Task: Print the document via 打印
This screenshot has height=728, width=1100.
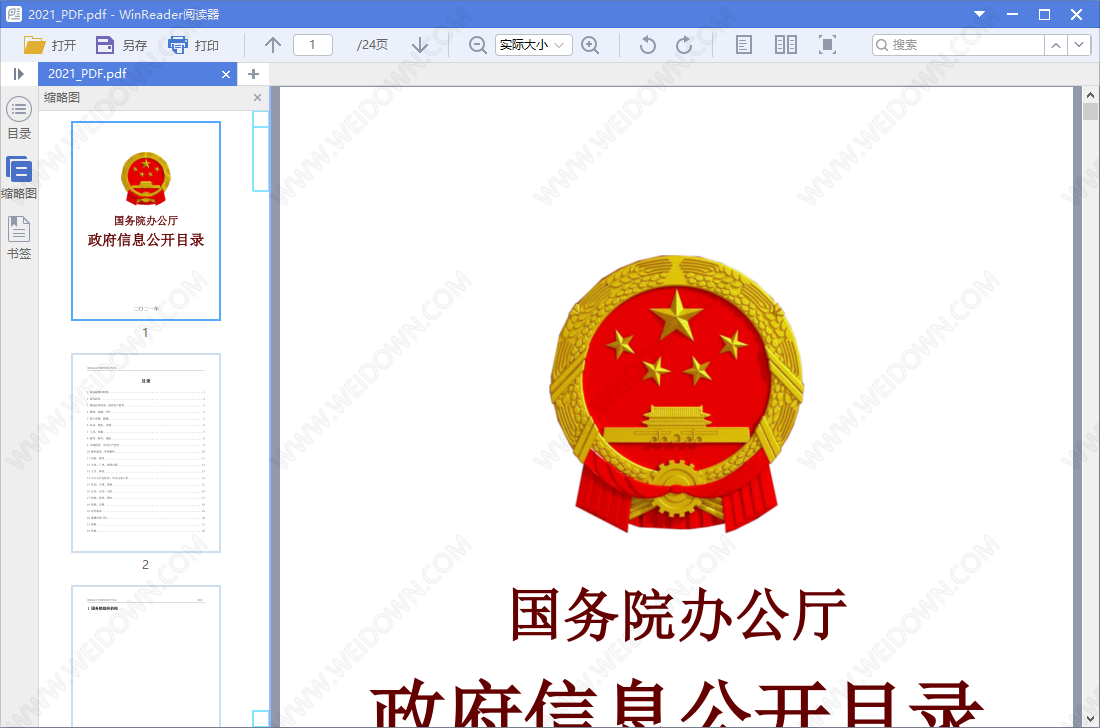Action: [x=194, y=45]
